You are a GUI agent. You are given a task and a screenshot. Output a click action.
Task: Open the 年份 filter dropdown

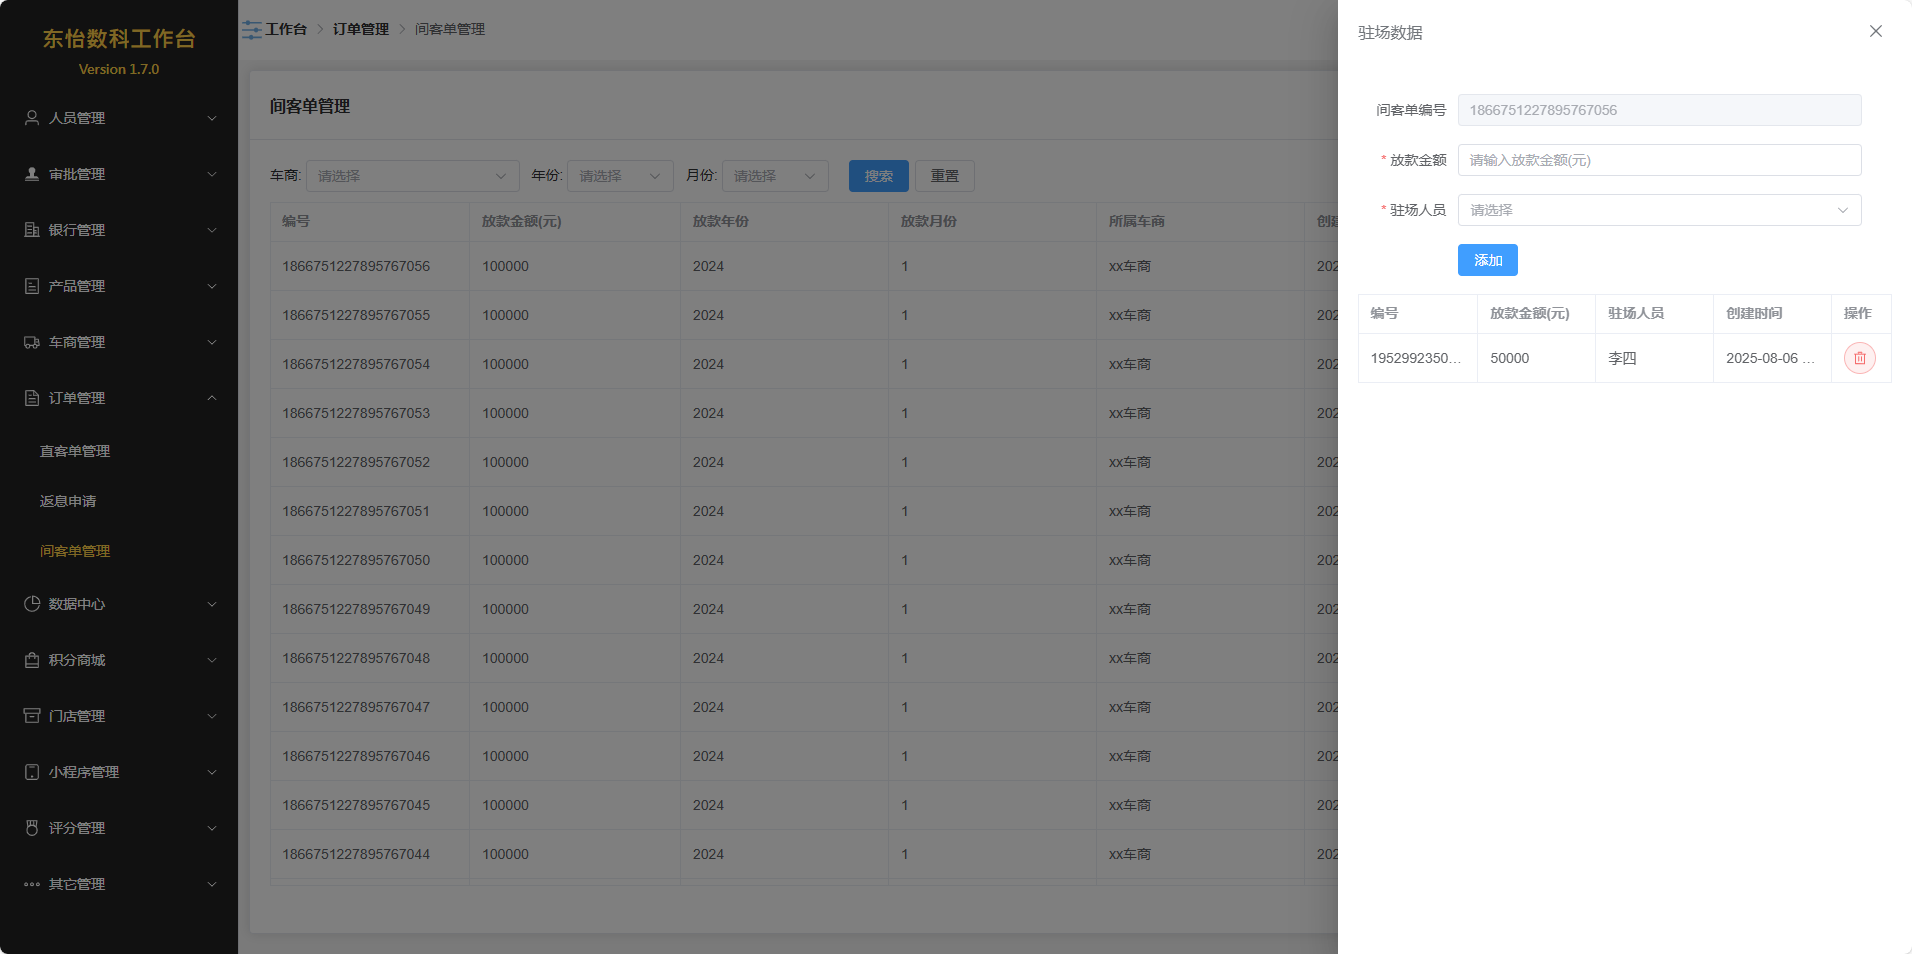pyautogui.click(x=619, y=176)
